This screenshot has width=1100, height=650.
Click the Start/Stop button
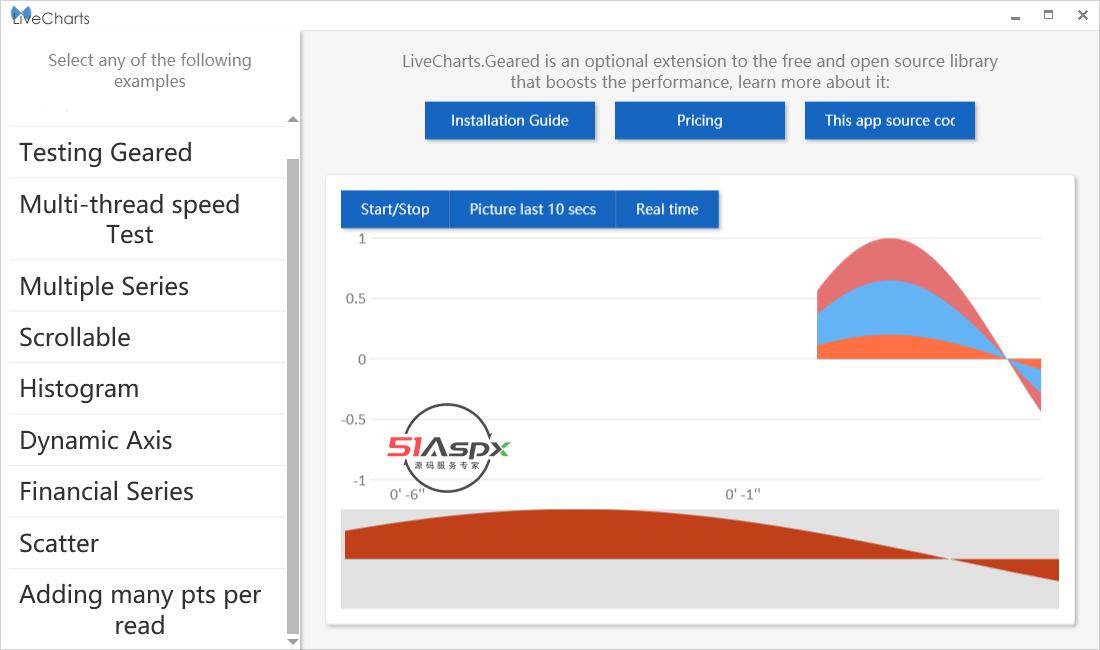395,209
